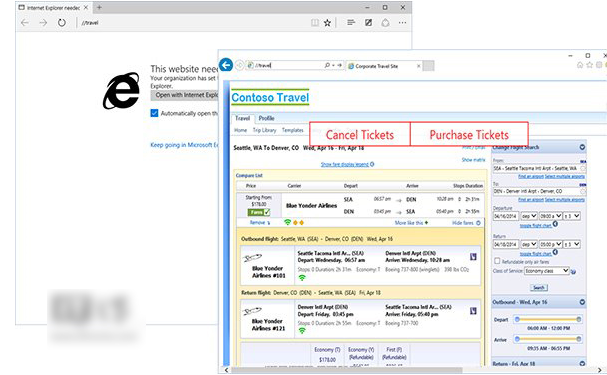
Task: Enable Refundable only air fares
Action: click(497, 261)
